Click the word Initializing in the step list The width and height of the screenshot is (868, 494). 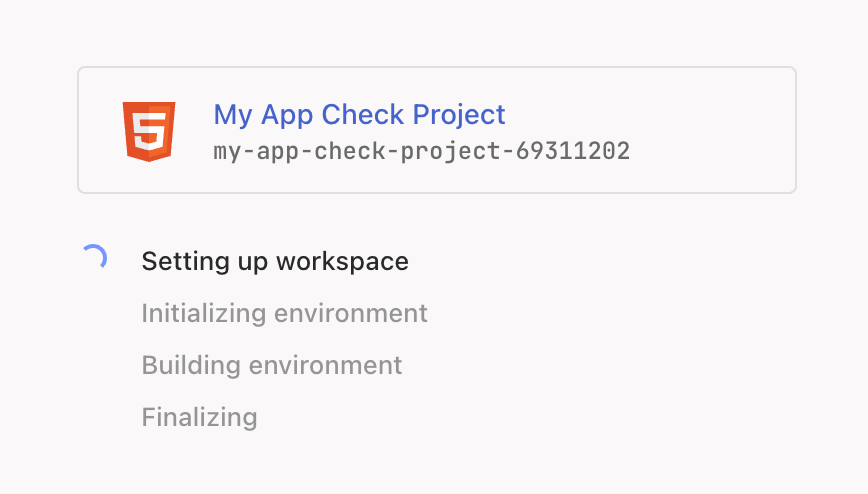coord(204,313)
